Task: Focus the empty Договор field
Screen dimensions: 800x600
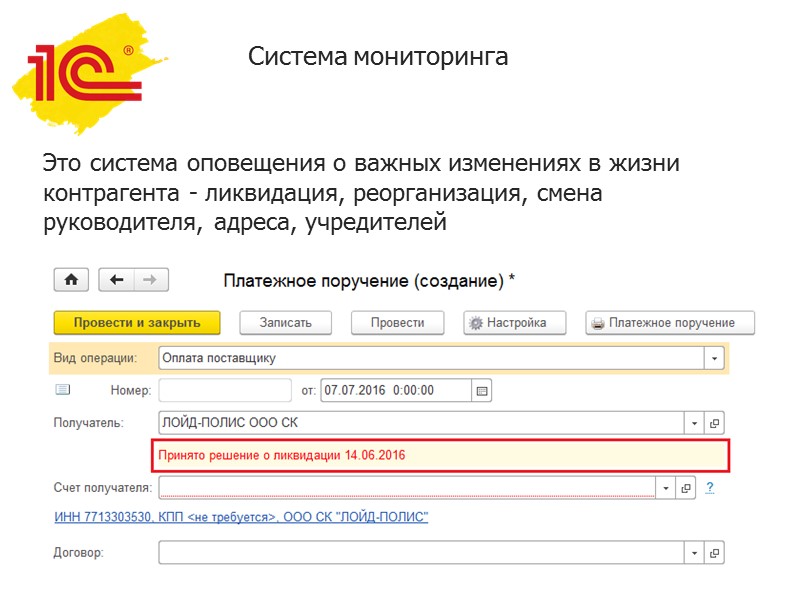Action: (x=421, y=553)
